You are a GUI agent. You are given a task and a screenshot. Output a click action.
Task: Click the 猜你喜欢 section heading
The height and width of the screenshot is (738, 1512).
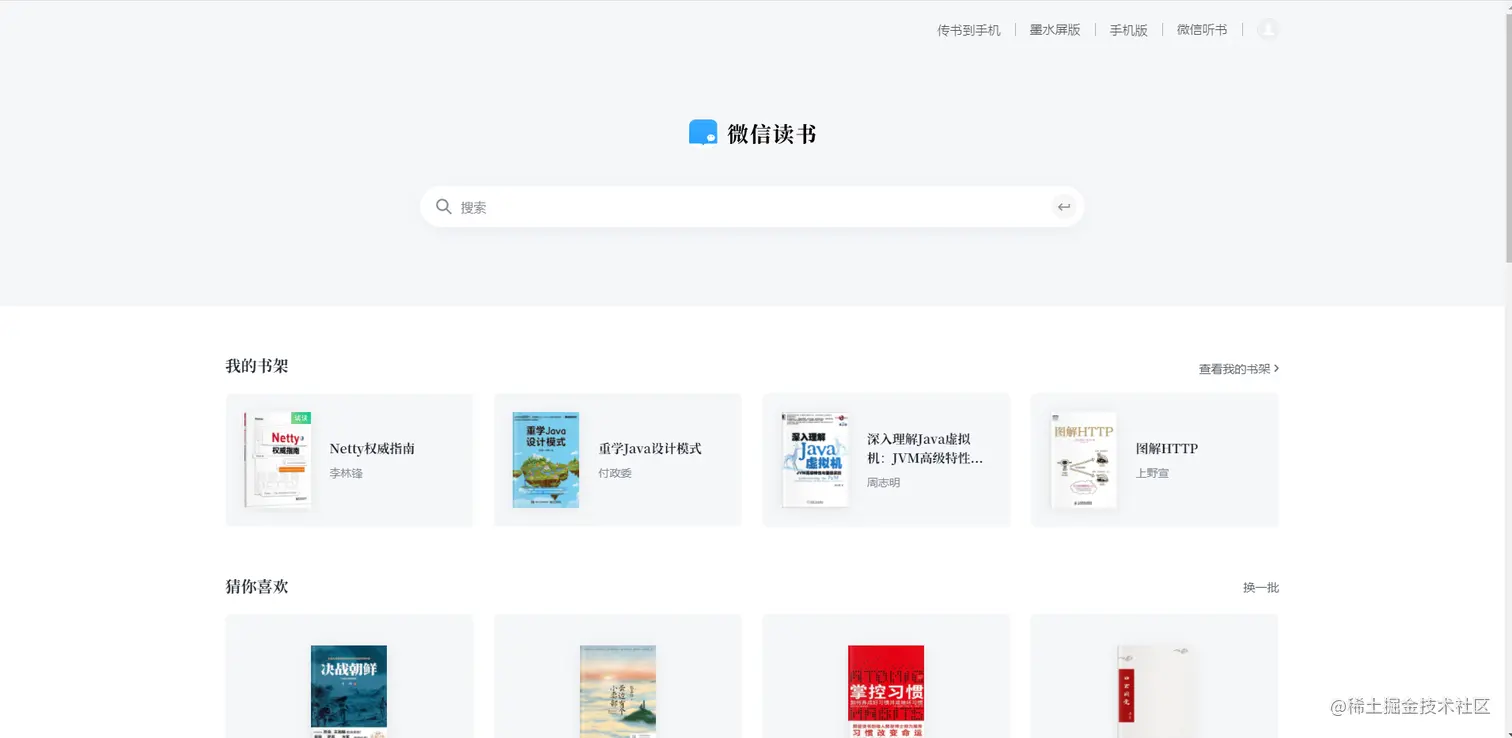(257, 586)
